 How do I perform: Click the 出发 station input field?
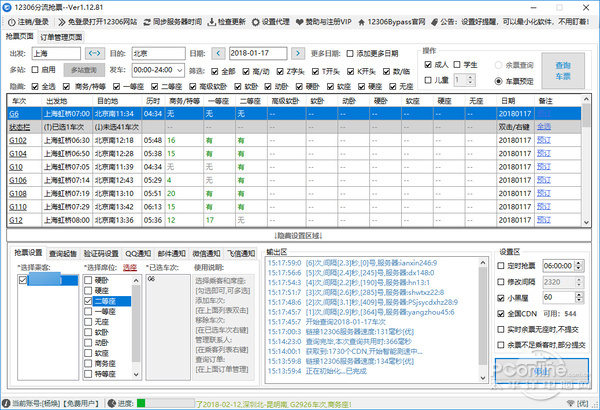pyautogui.click(x=56, y=53)
